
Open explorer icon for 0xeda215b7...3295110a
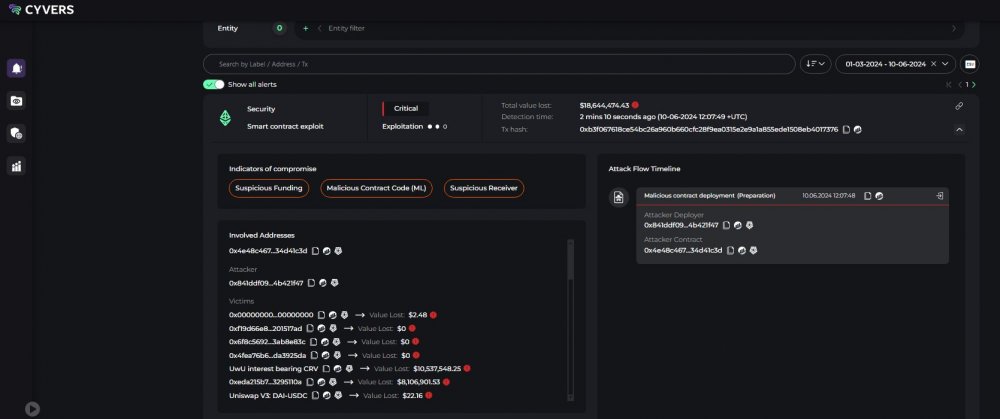click(321, 382)
